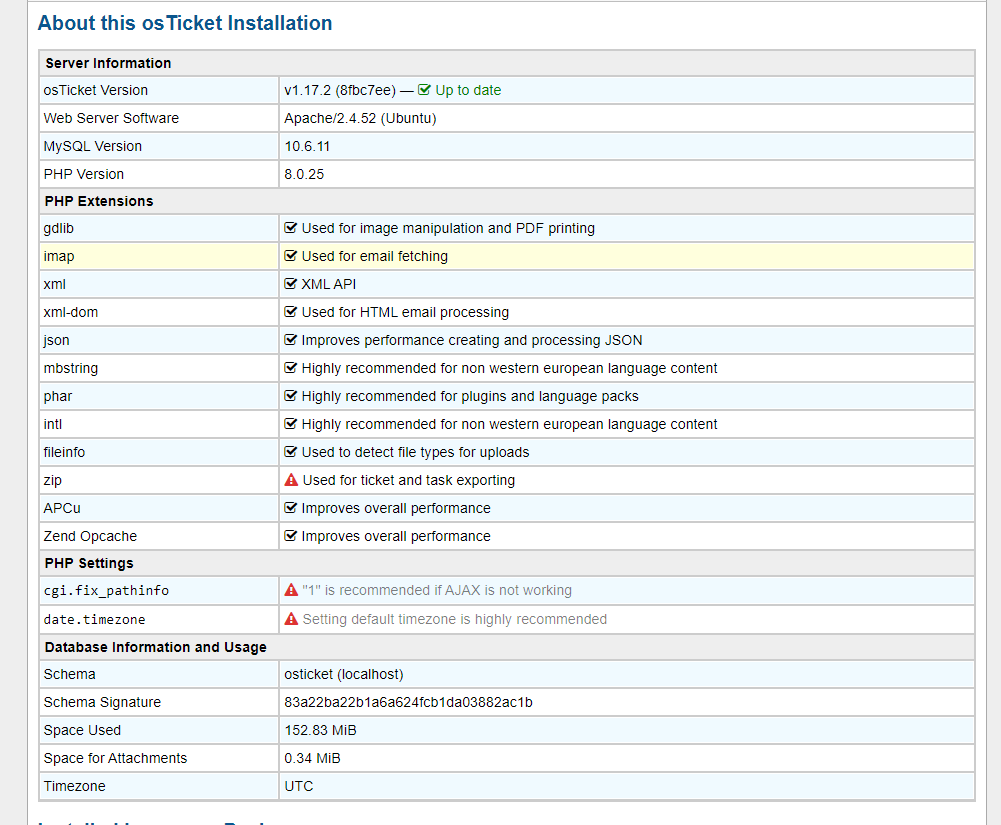This screenshot has width=1001, height=825.
Task: Click the checkmark in the json row
Action: pos(291,340)
